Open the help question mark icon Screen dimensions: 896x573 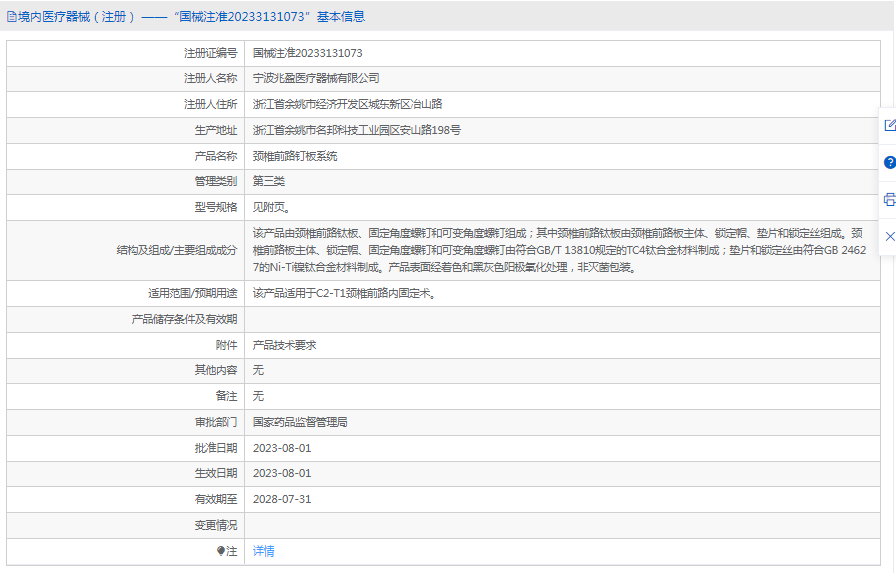(x=889, y=162)
